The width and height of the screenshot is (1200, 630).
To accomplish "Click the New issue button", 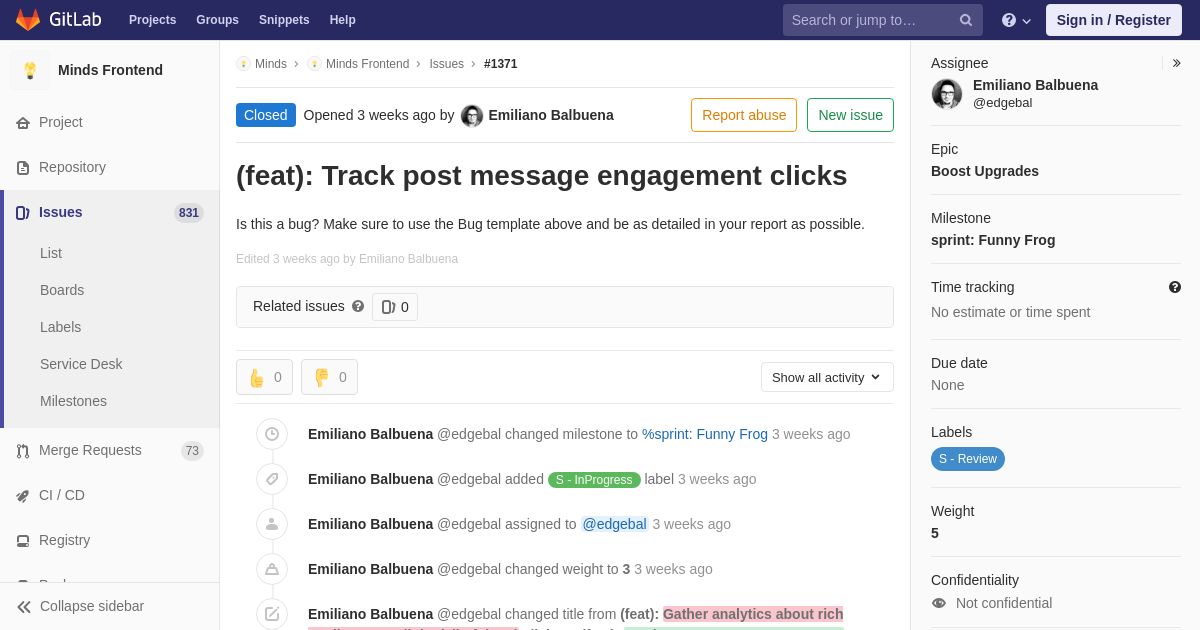I will 850,115.
